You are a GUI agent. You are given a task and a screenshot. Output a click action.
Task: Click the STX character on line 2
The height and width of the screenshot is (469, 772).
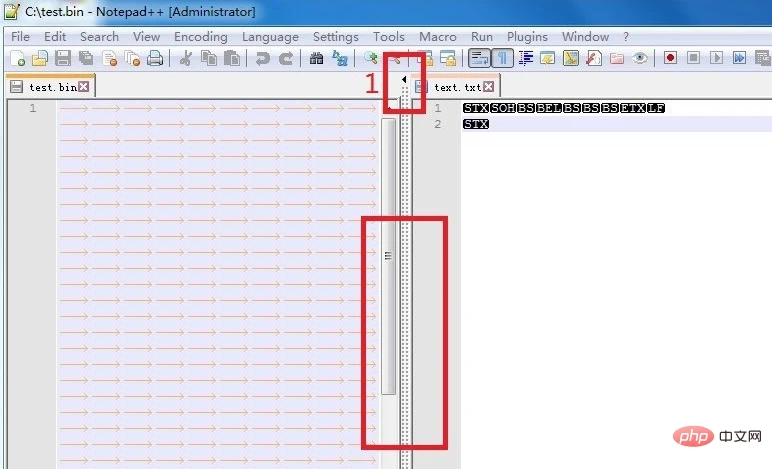click(476, 124)
